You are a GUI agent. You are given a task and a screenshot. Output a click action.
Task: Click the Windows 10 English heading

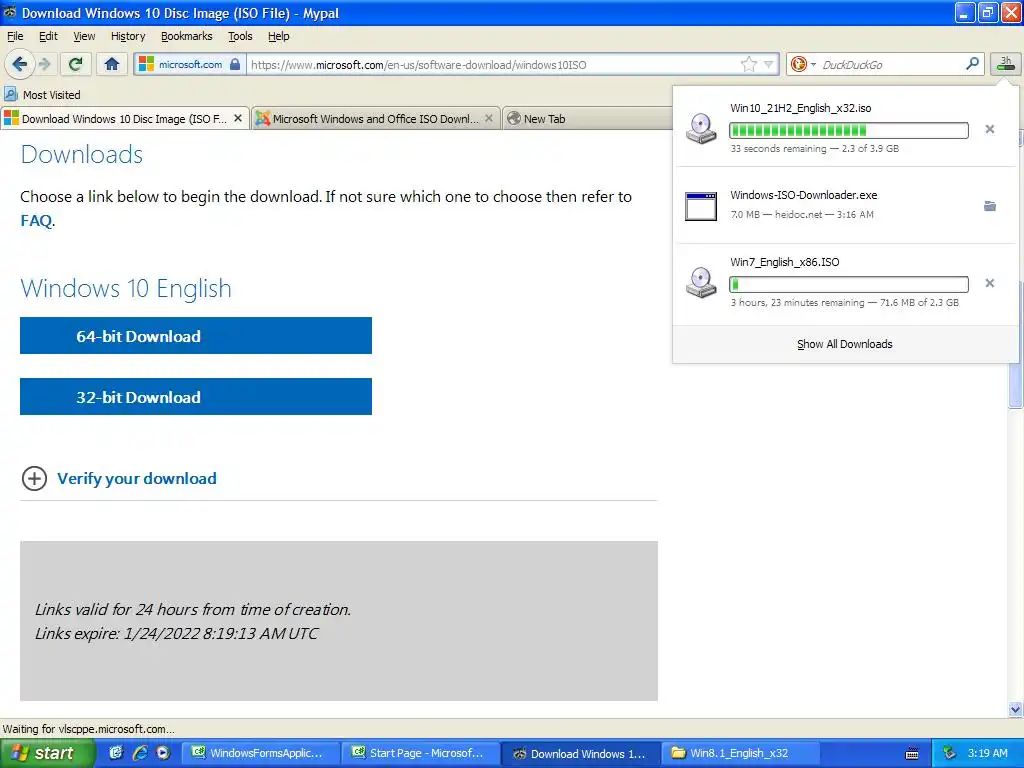coord(126,288)
